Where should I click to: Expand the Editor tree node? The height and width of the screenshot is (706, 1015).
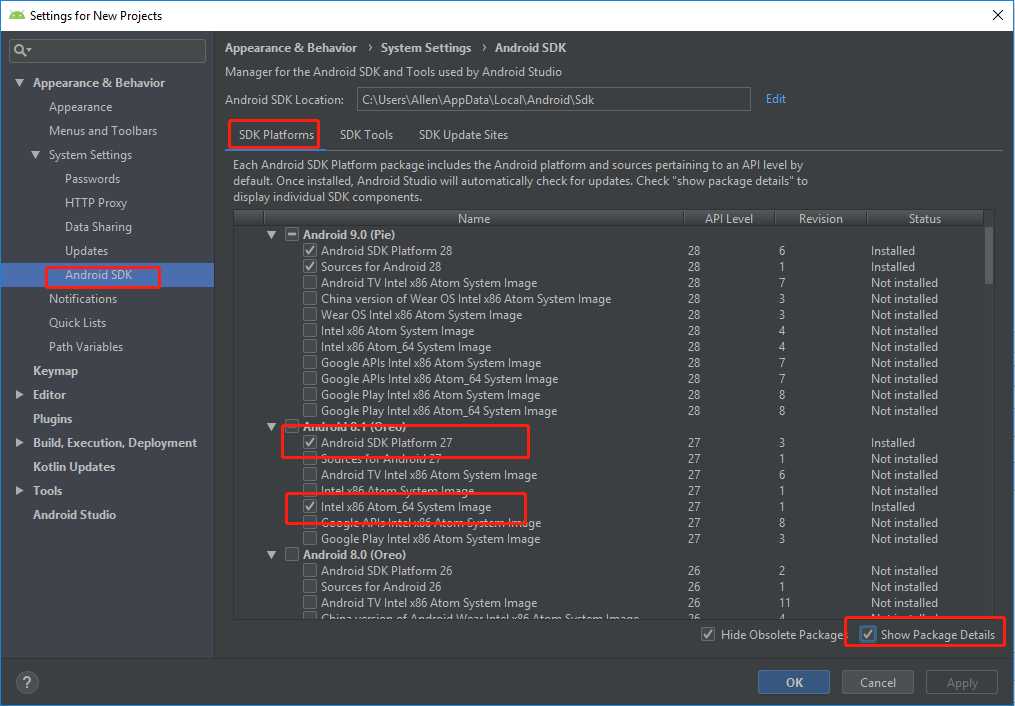click(19, 395)
